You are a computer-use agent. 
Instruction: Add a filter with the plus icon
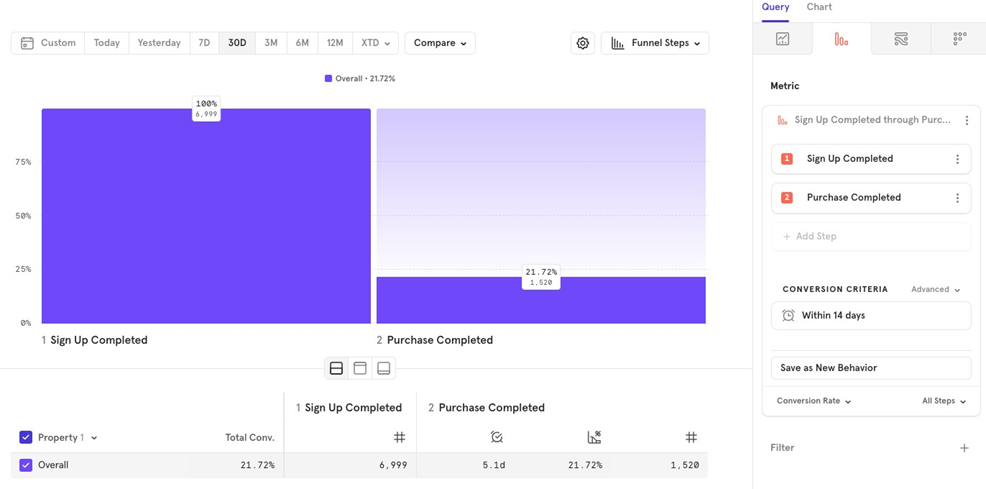click(x=964, y=448)
